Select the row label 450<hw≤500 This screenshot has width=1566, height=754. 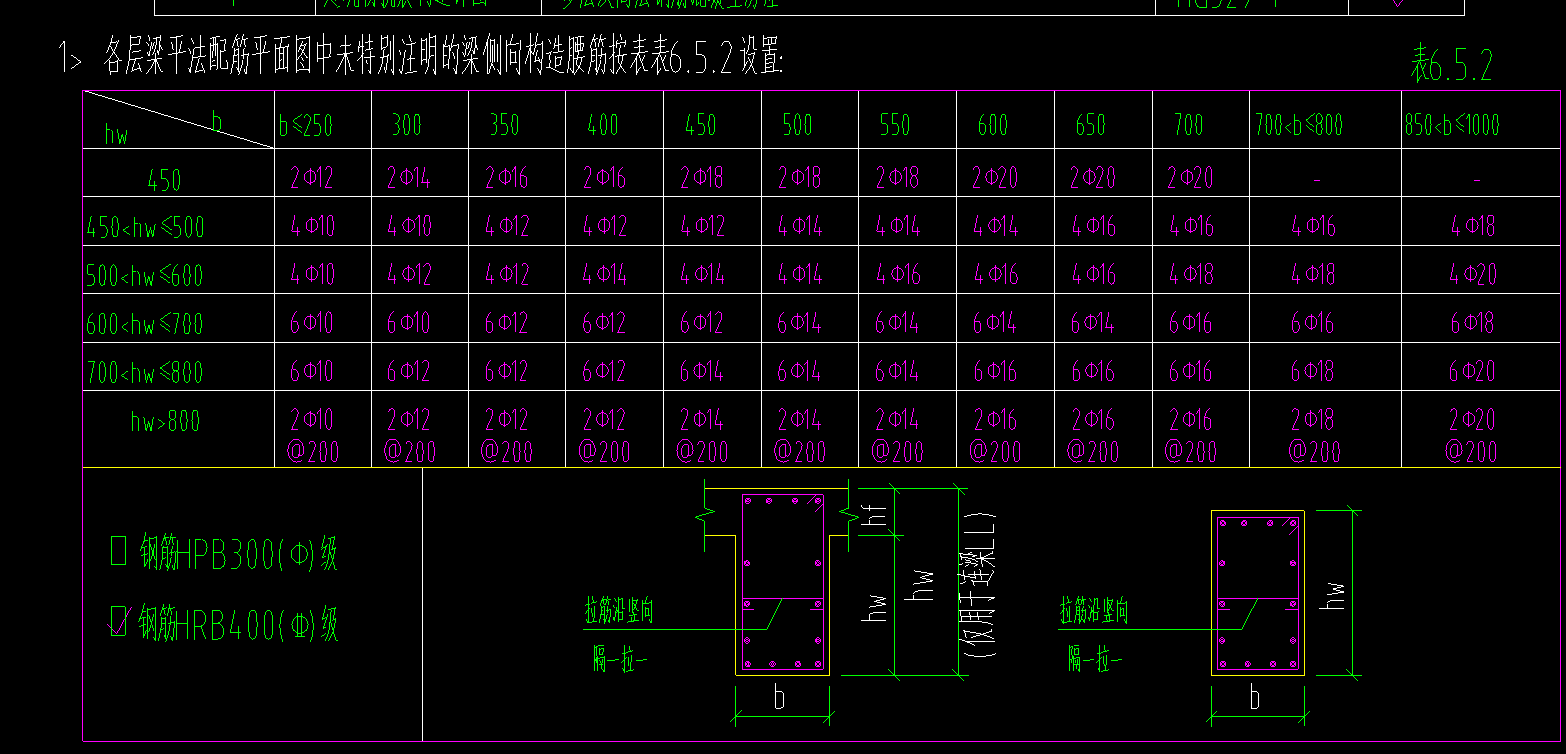pyautogui.click(x=145, y=227)
